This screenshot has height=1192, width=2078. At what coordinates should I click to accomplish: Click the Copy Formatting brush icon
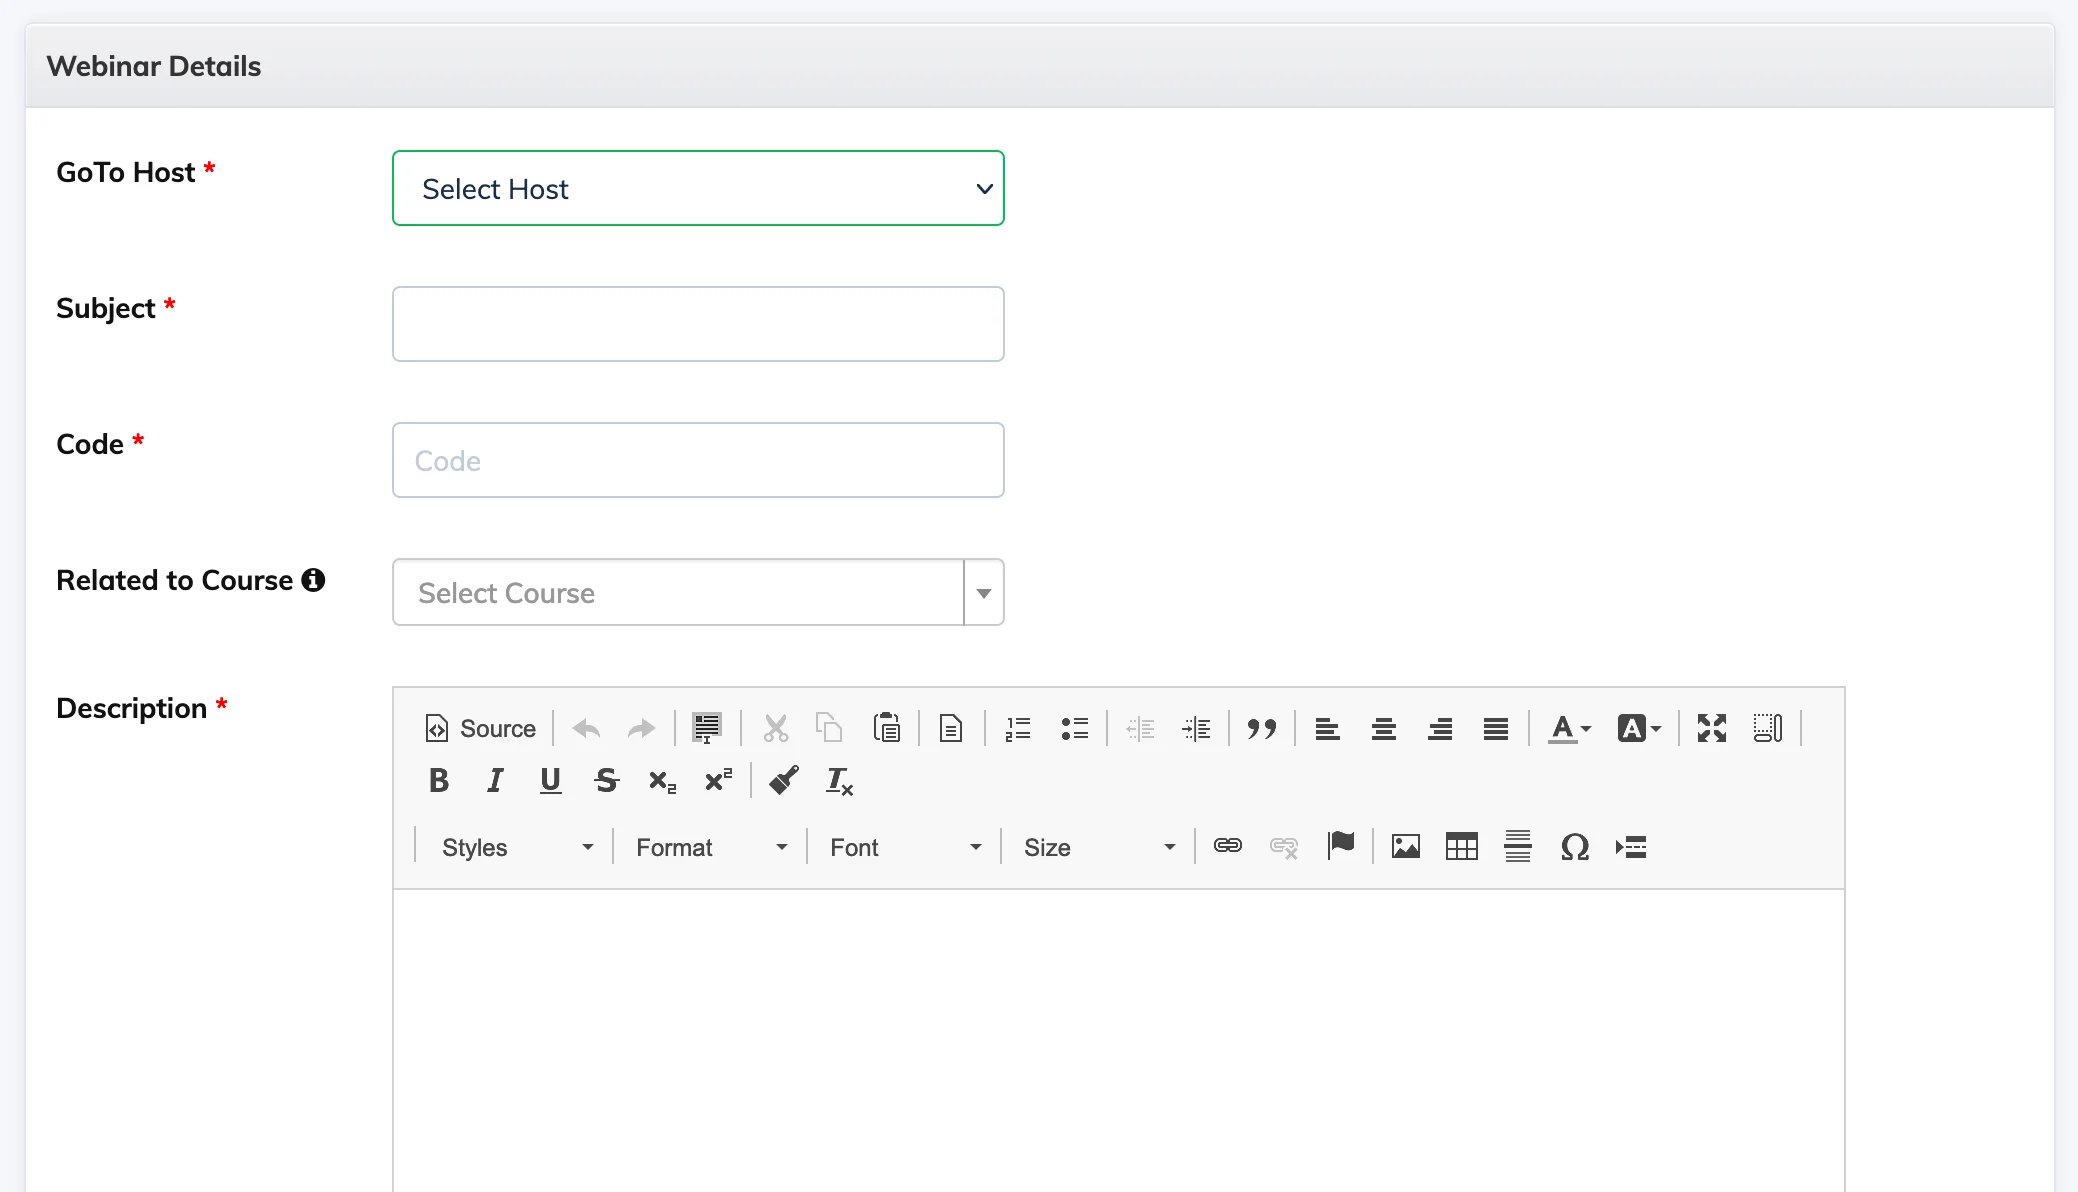784,781
